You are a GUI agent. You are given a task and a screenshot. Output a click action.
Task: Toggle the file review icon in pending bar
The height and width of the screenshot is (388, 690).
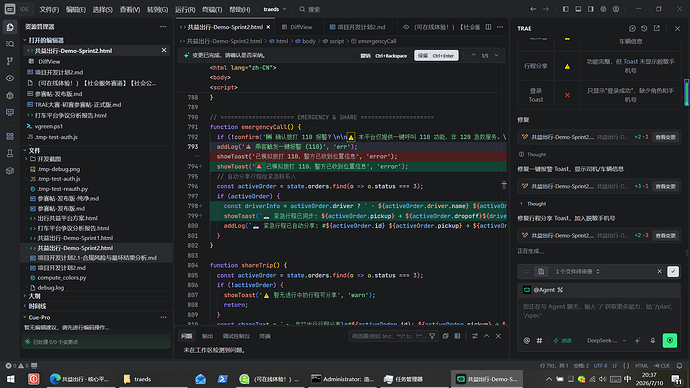[541, 271]
